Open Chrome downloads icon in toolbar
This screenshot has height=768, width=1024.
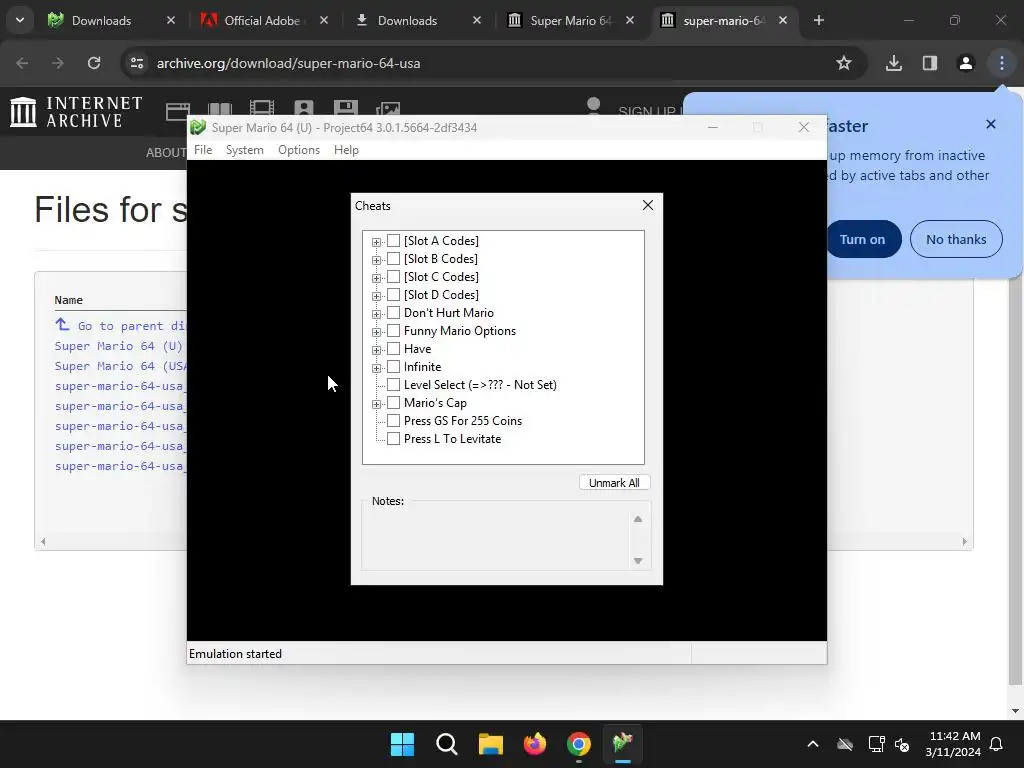[x=893, y=63]
